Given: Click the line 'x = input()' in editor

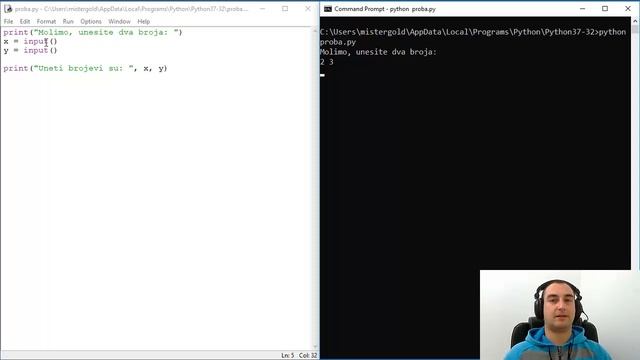Looking at the screenshot, I should coord(30,41).
